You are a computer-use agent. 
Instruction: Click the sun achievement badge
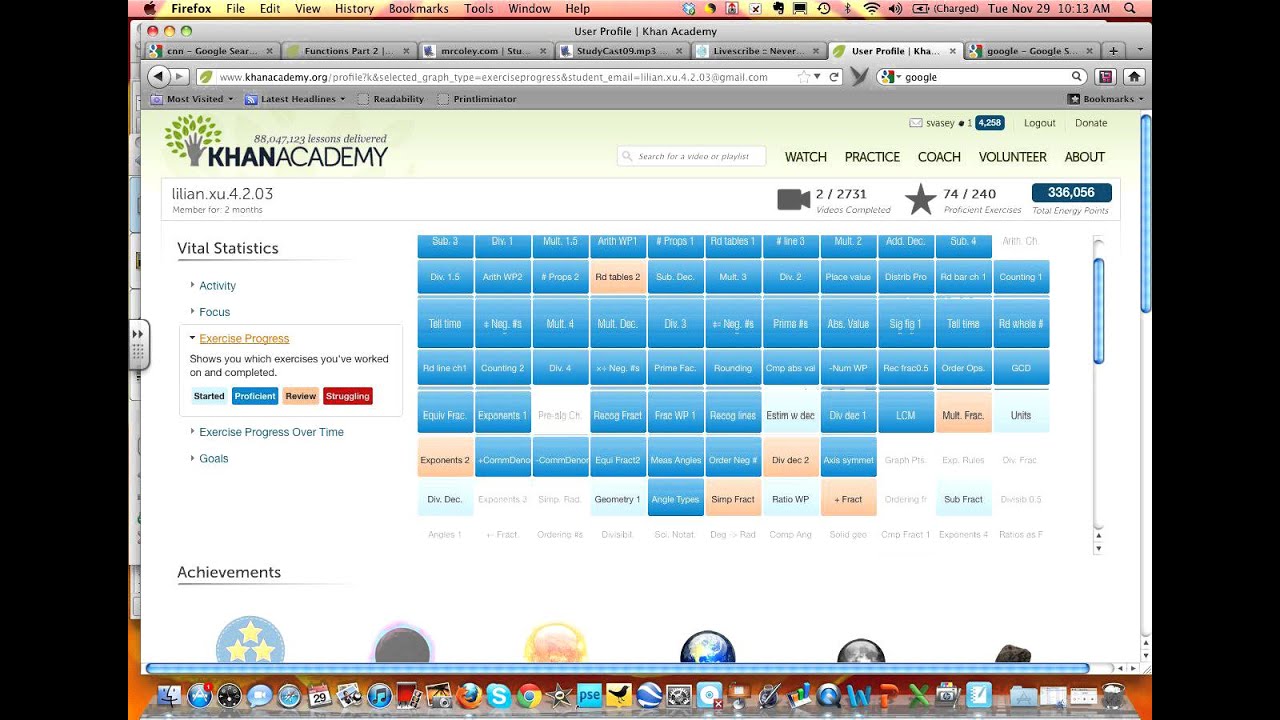pos(554,644)
